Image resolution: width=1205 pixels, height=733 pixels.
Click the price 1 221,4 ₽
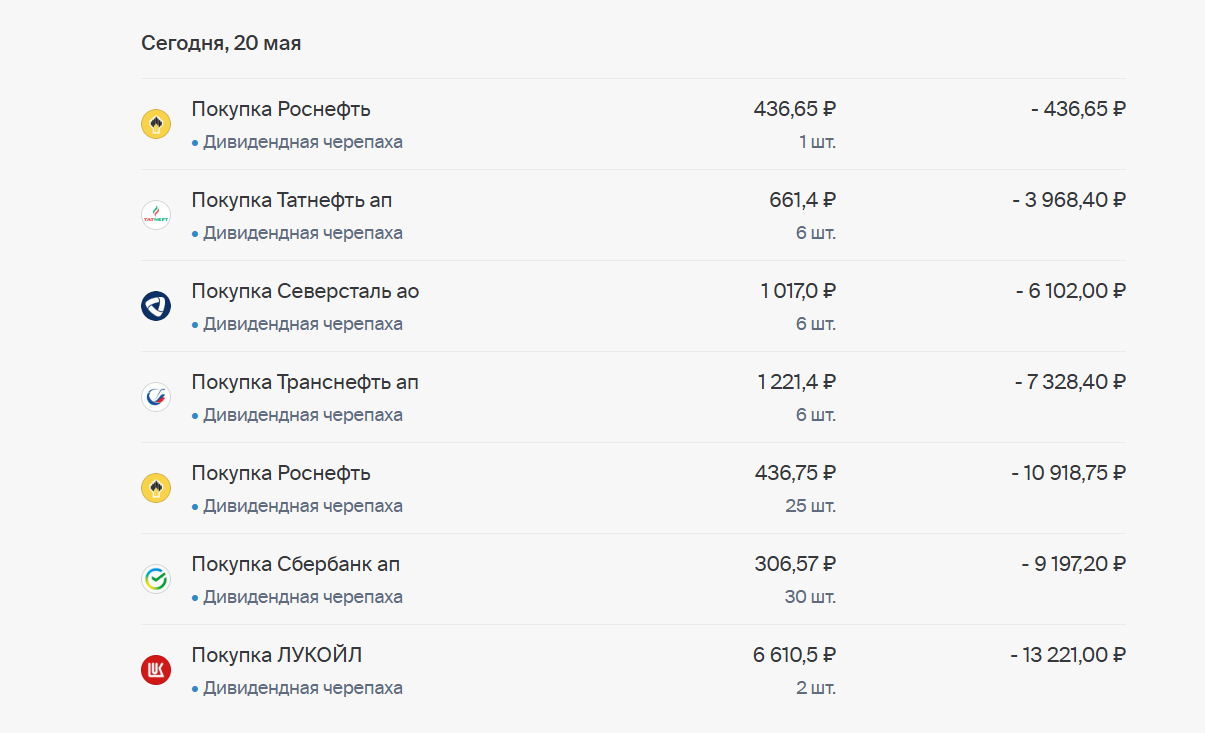tap(797, 382)
